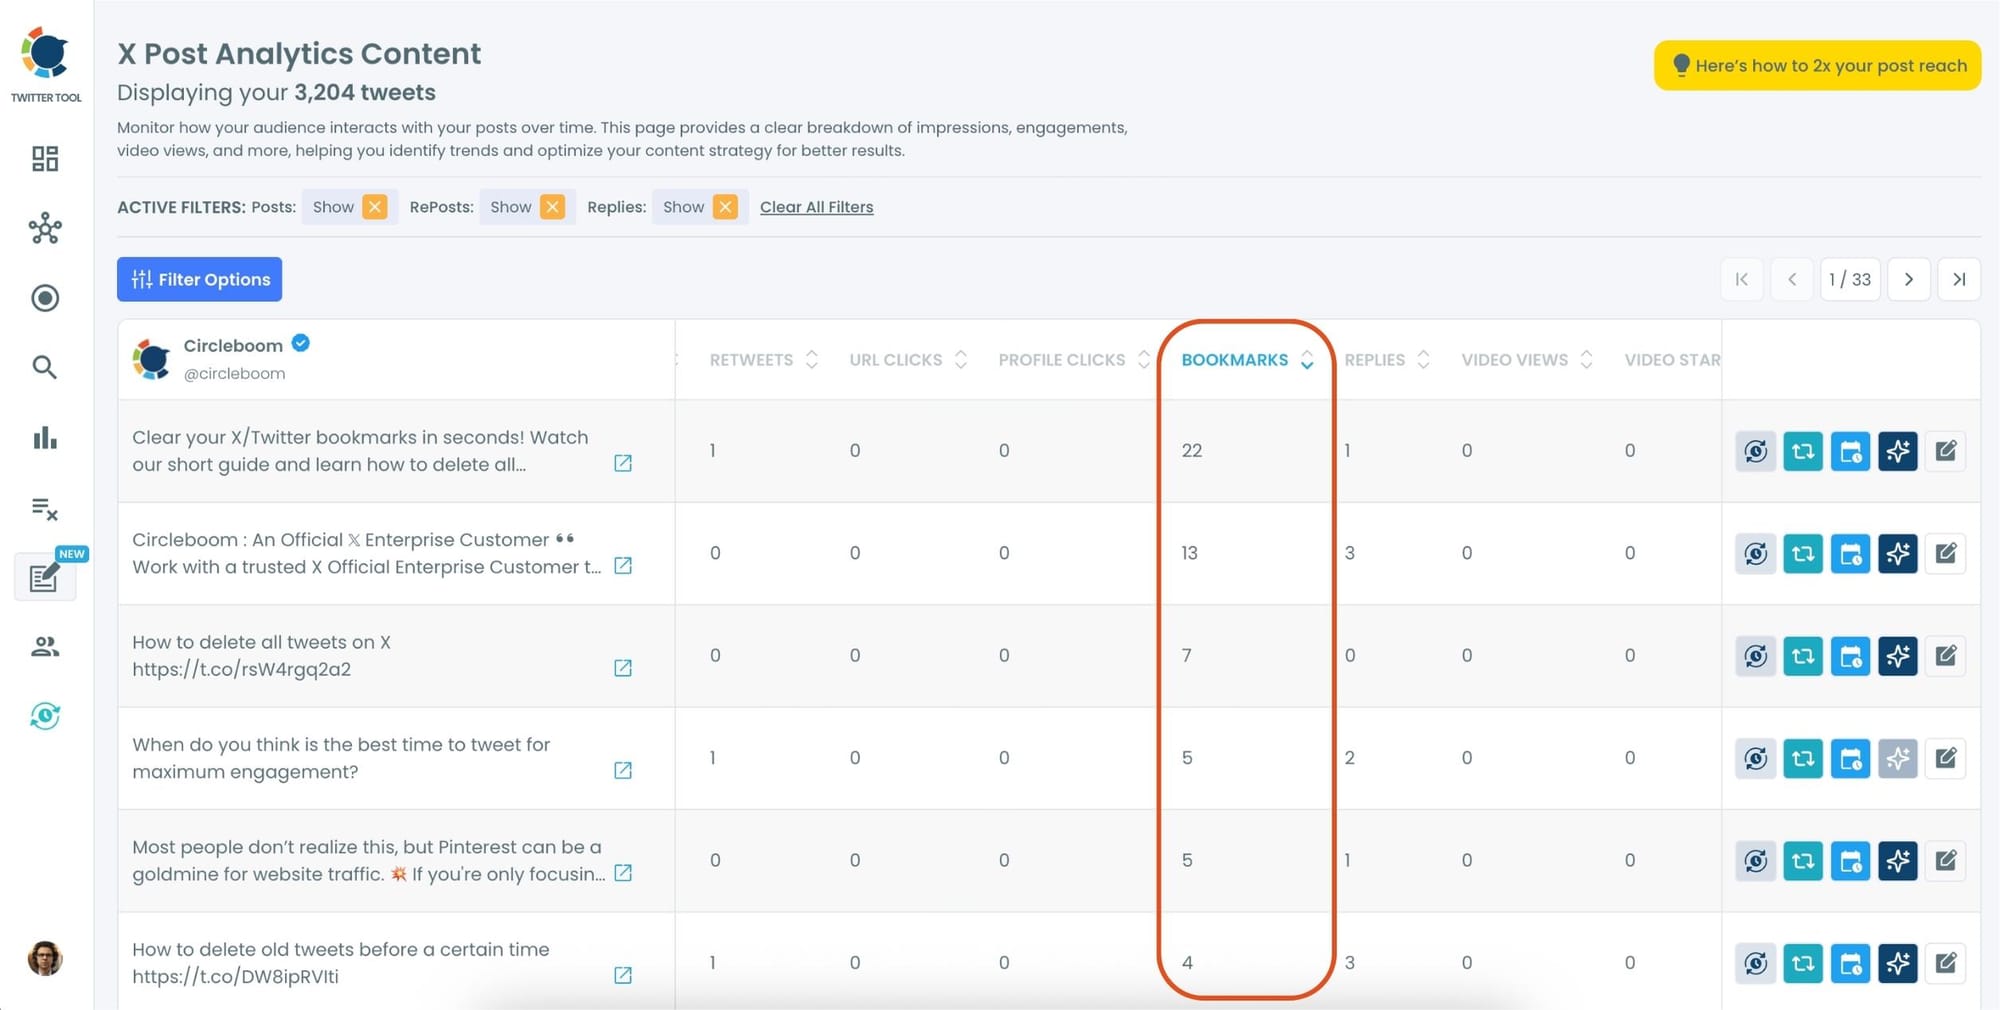Image resolution: width=2000 pixels, height=1010 pixels.
Task: Click Clear All Filters link
Action: pyautogui.click(x=817, y=207)
